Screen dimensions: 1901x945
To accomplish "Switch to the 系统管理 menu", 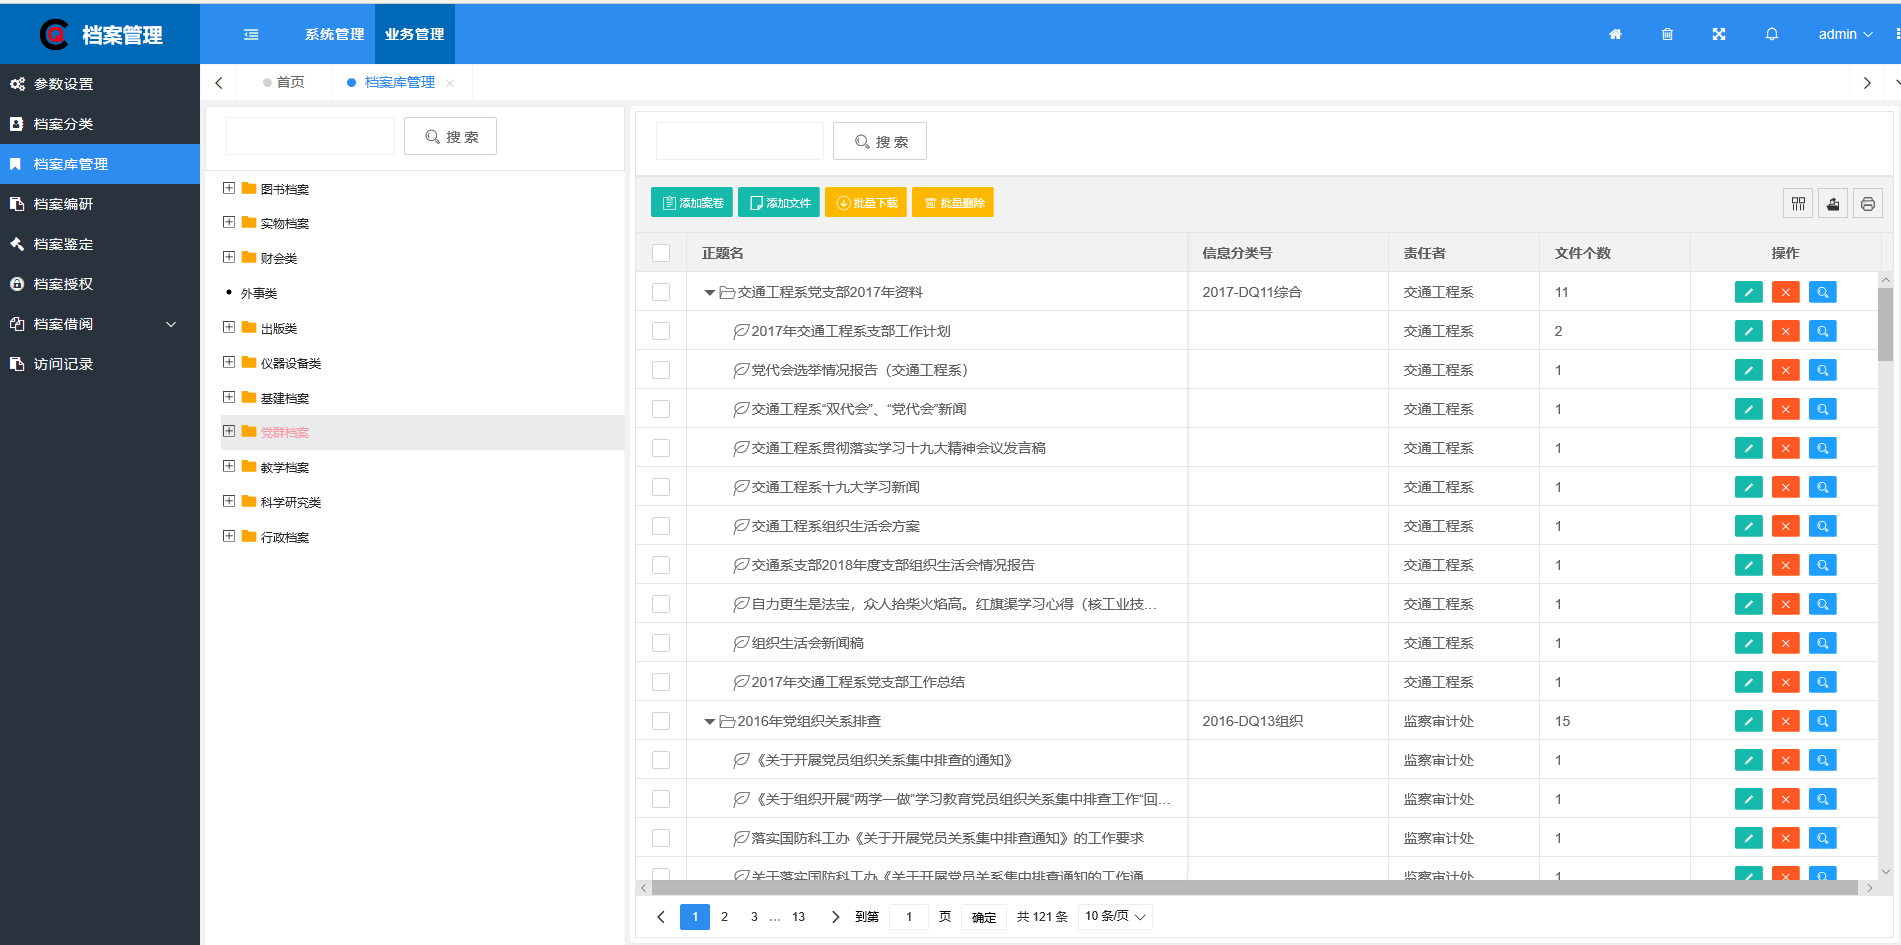I will pos(333,33).
